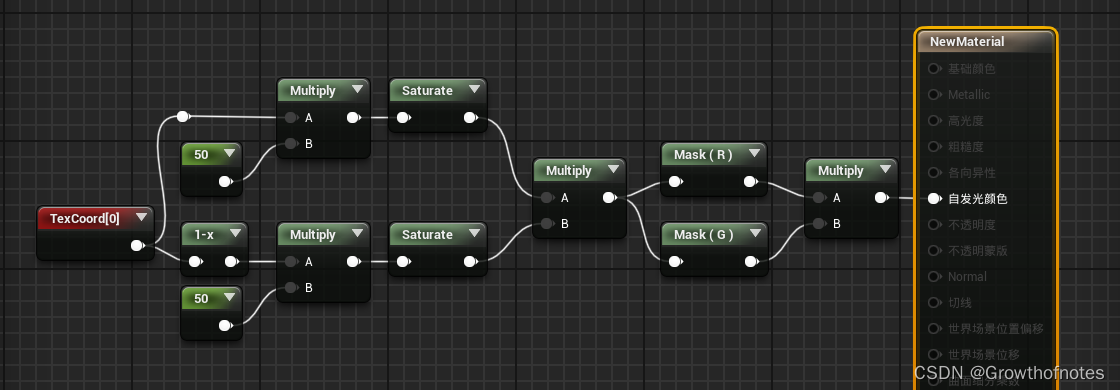Screen dimensions: 1120x390
Task: Click the 切线 input pin on NewMaterial
Action: (934, 303)
